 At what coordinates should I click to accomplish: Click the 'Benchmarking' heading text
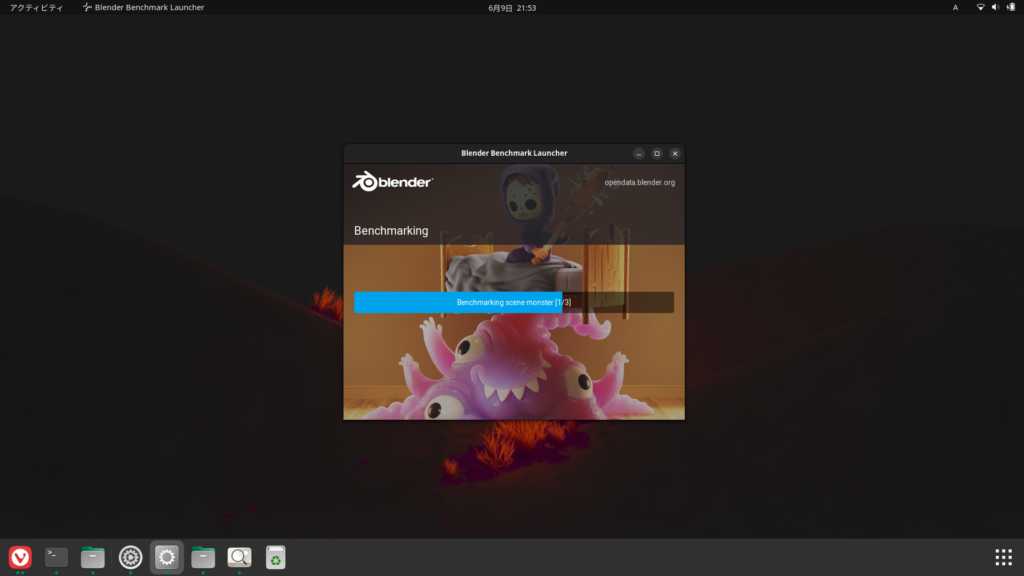click(x=391, y=231)
